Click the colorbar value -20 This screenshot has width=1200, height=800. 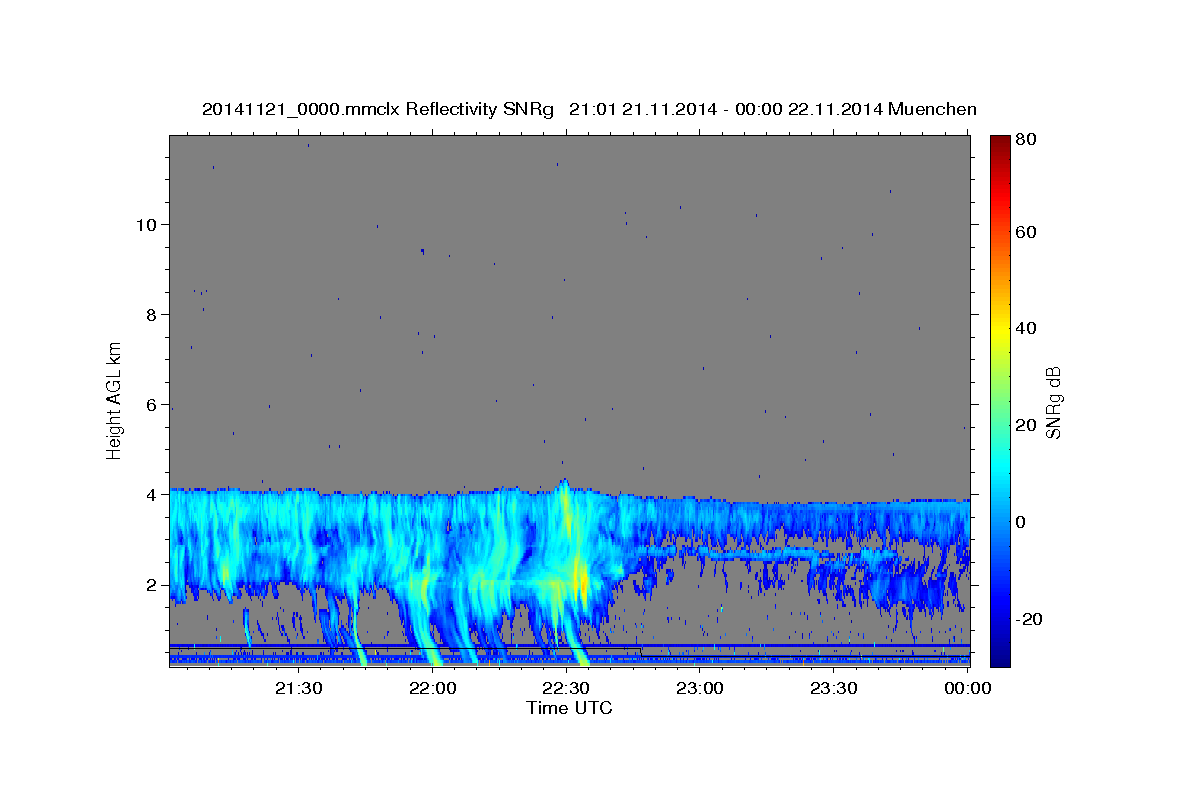click(x=1030, y=619)
